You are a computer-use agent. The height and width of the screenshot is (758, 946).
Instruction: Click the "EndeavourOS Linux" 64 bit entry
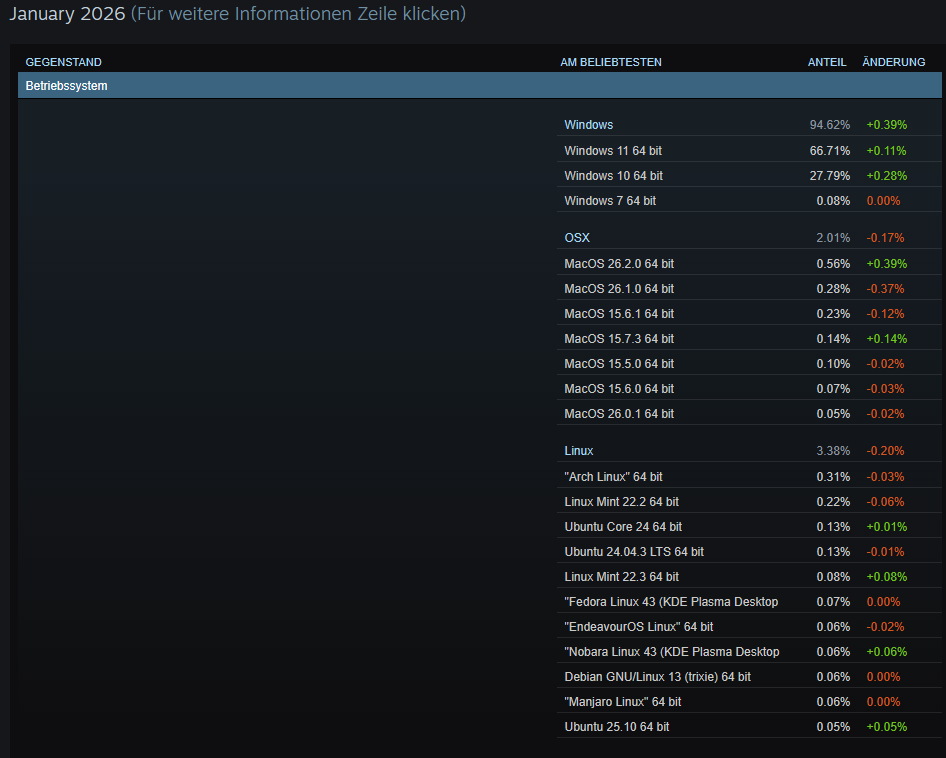click(x=749, y=627)
